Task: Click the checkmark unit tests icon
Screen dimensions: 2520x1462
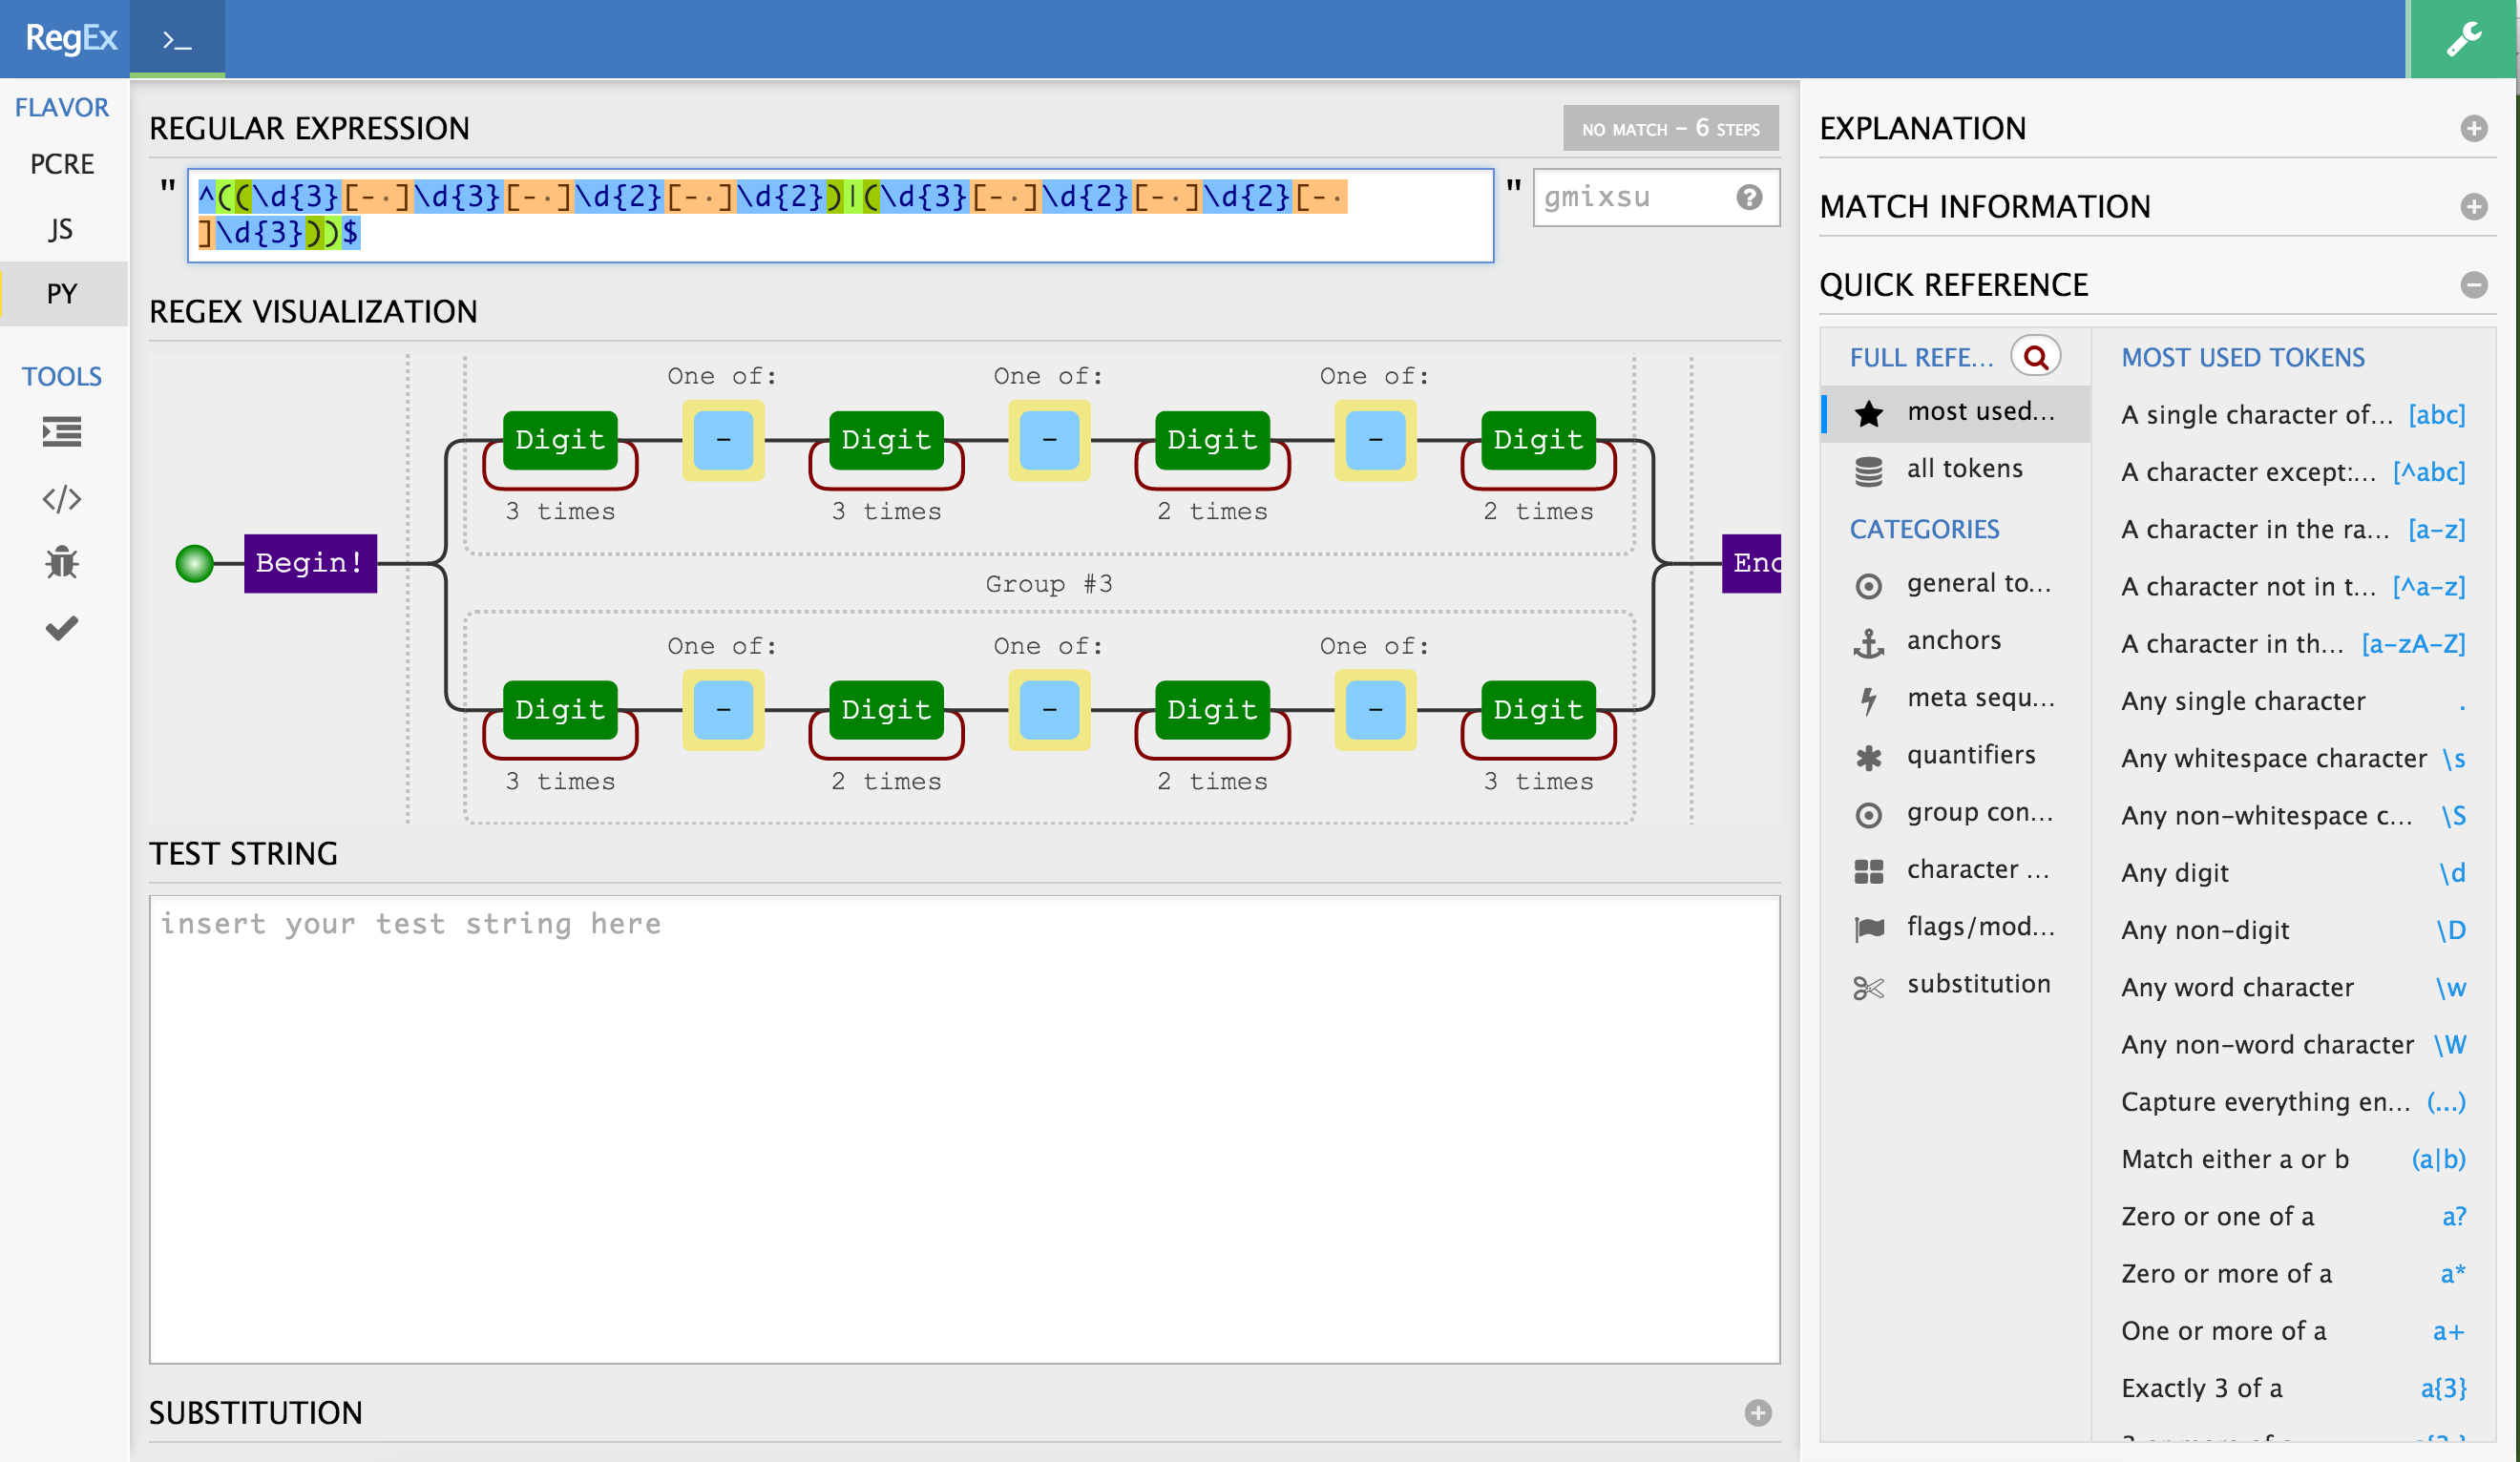Action: pyautogui.click(x=62, y=628)
